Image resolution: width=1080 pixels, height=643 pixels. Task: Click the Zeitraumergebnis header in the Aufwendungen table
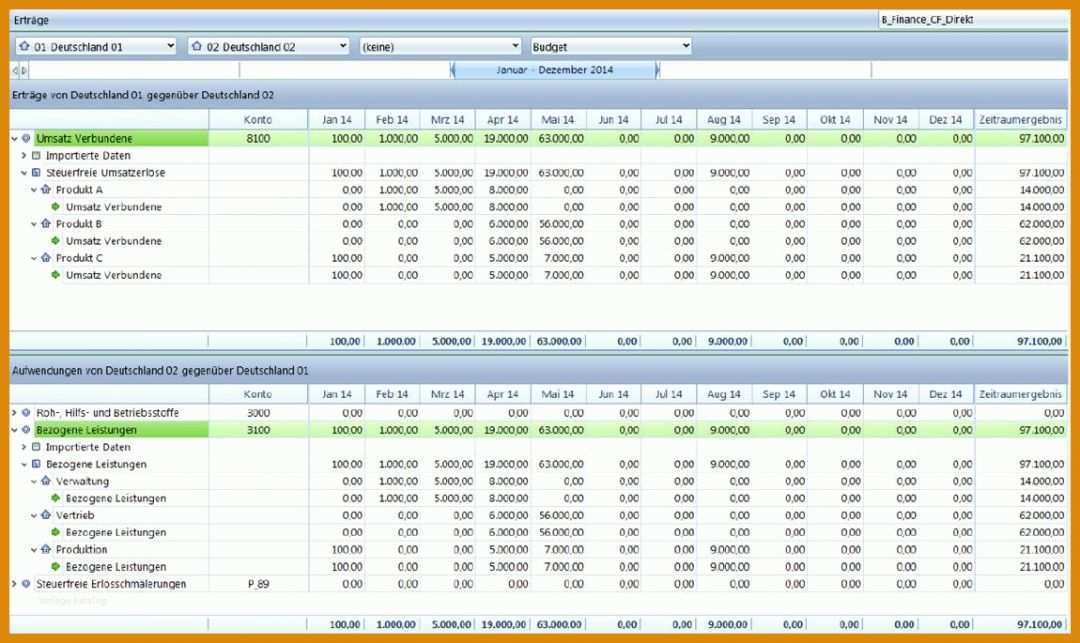pos(1021,394)
